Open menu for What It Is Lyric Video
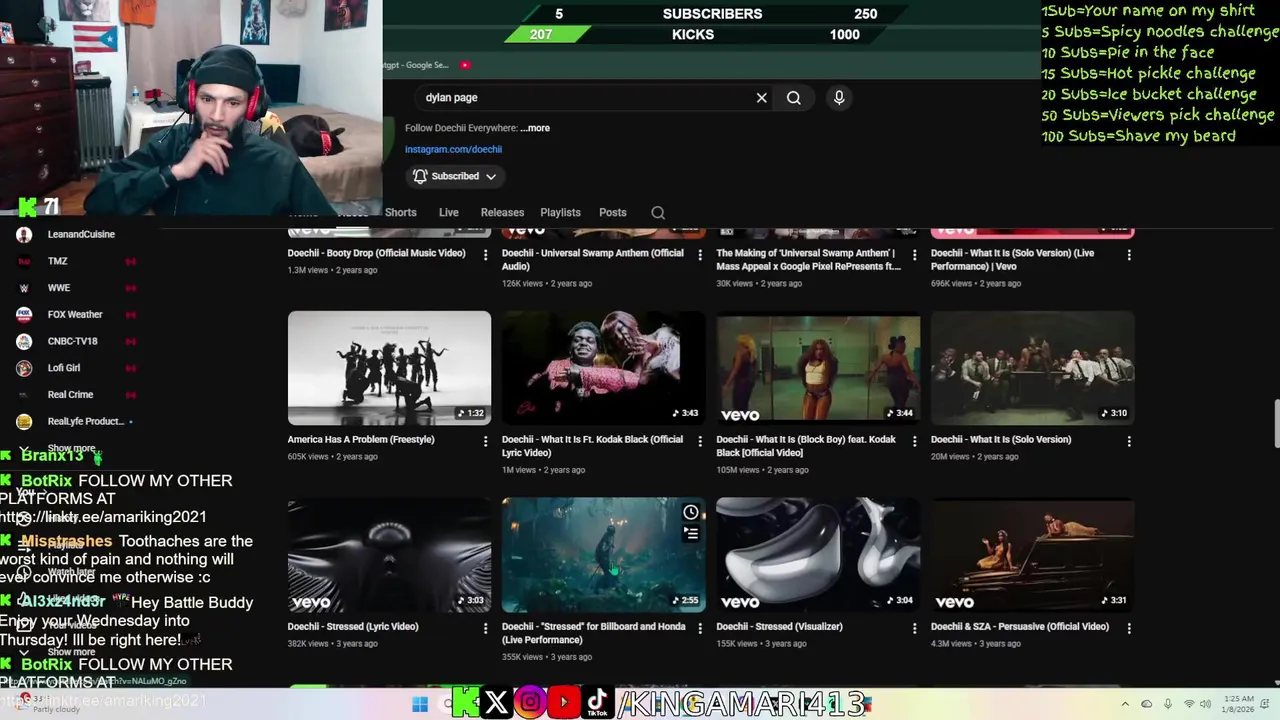Screen dimensions: 1280x720 pyautogui.click(x=699, y=441)
